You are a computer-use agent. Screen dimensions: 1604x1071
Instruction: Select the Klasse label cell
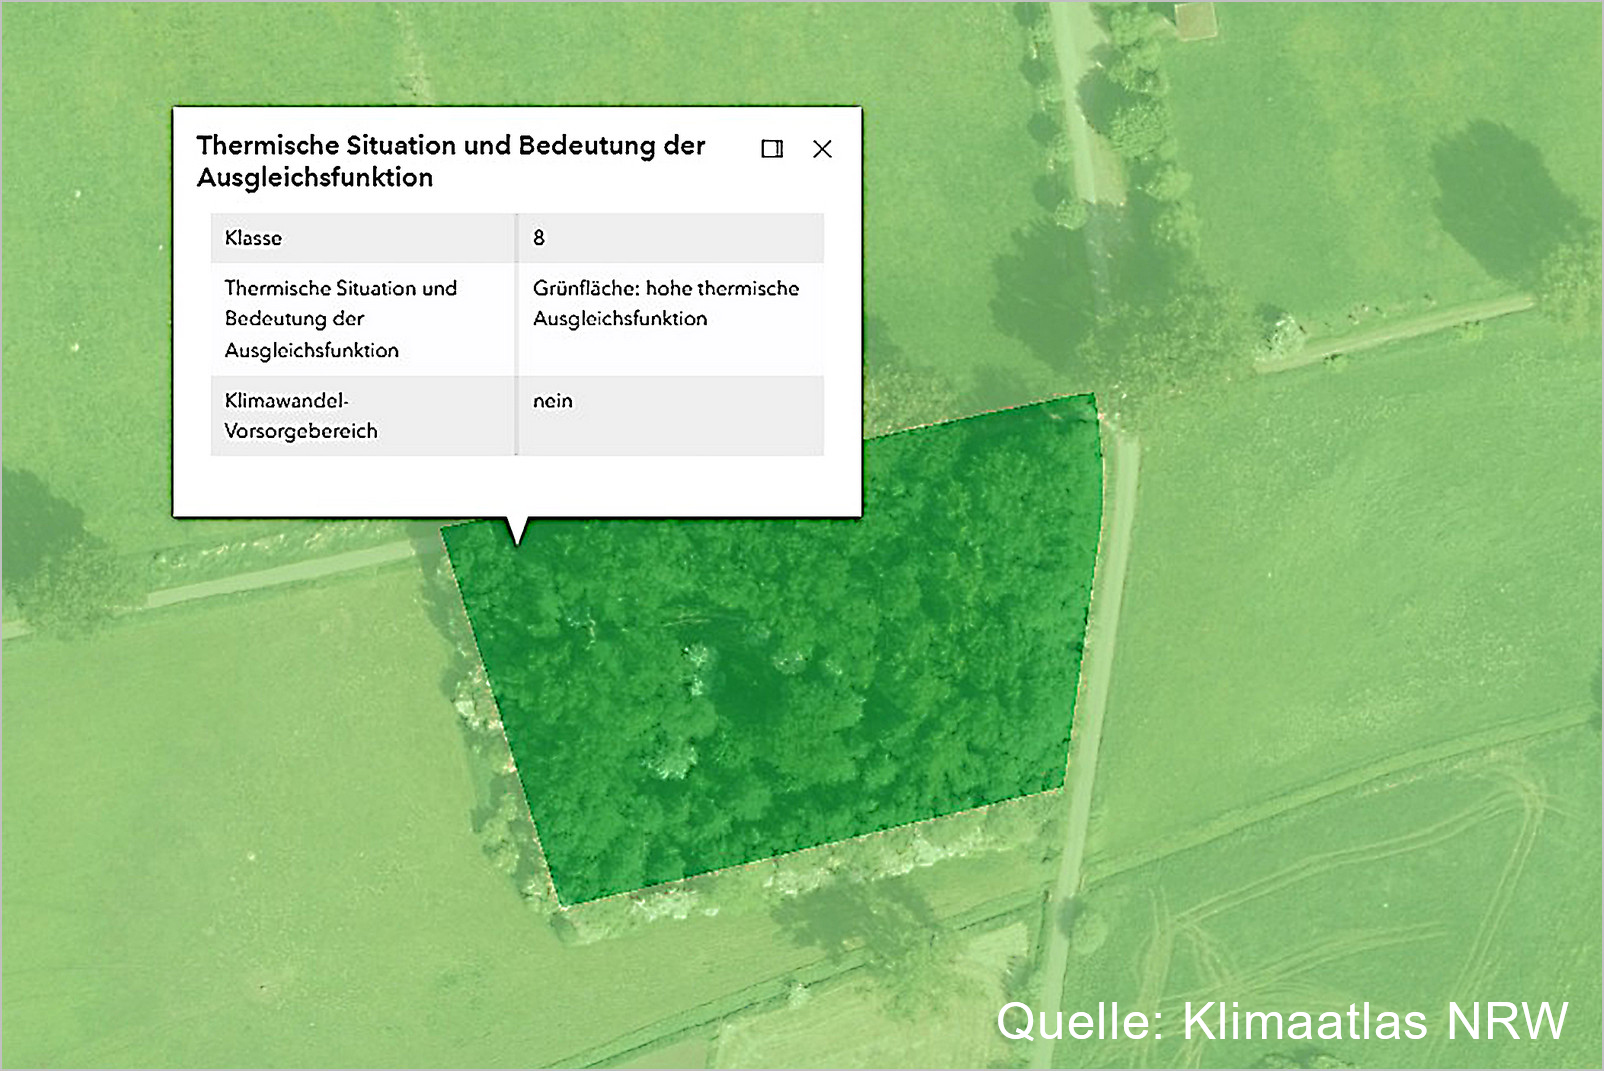click(x=362, y=238)
